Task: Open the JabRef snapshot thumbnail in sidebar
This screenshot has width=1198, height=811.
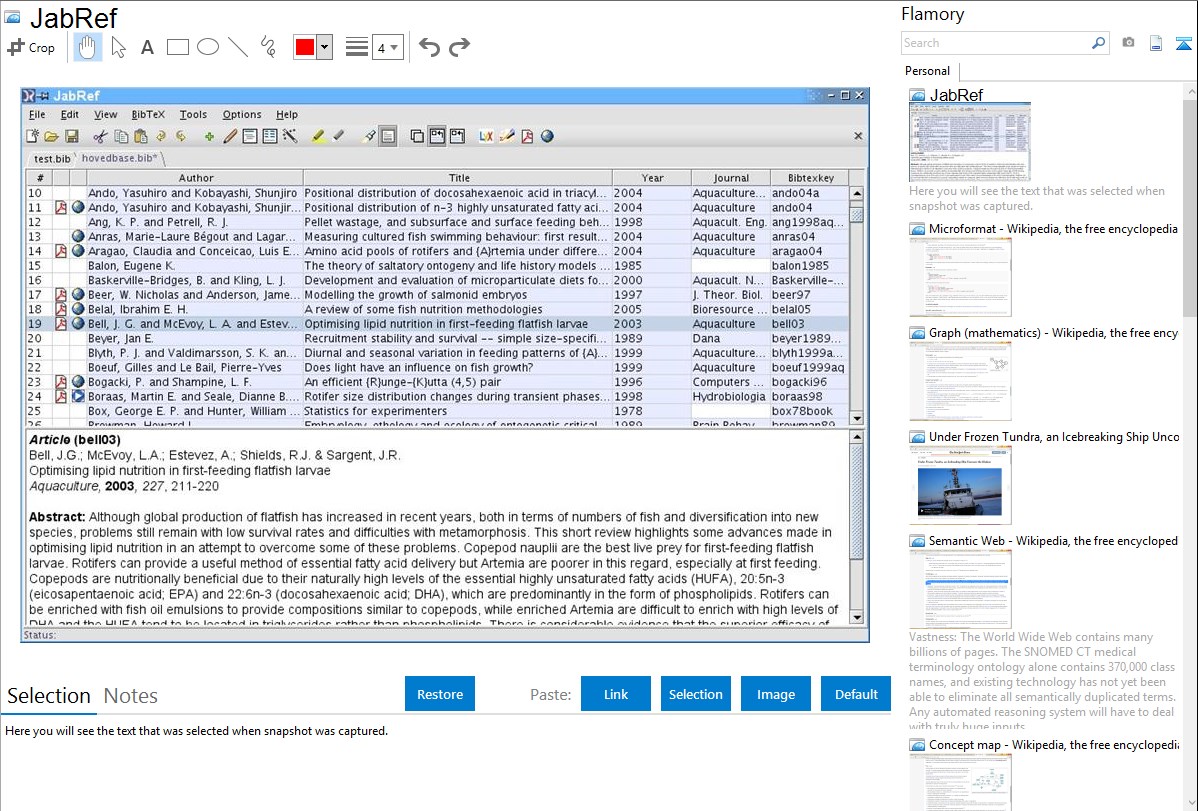Action: pyautogui.click(x=970, y=142)
